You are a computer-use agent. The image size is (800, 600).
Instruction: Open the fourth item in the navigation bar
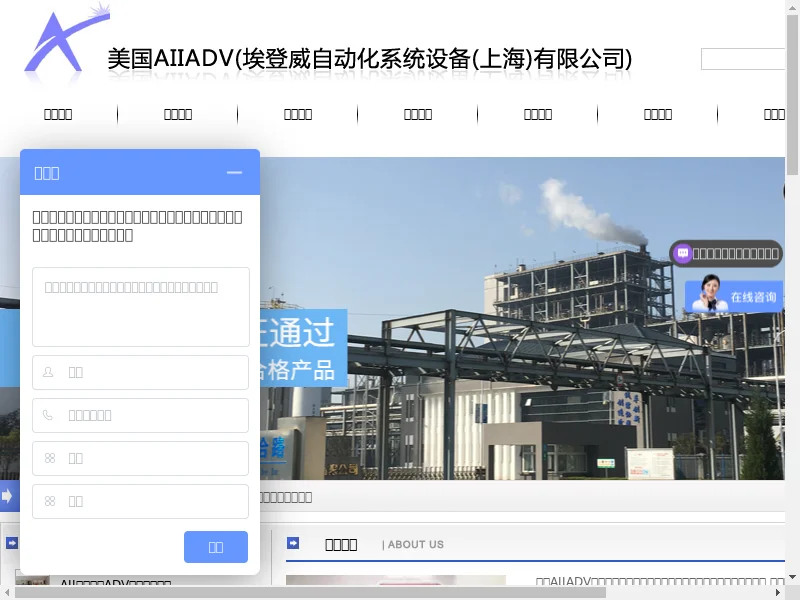(x=418, y=114)
